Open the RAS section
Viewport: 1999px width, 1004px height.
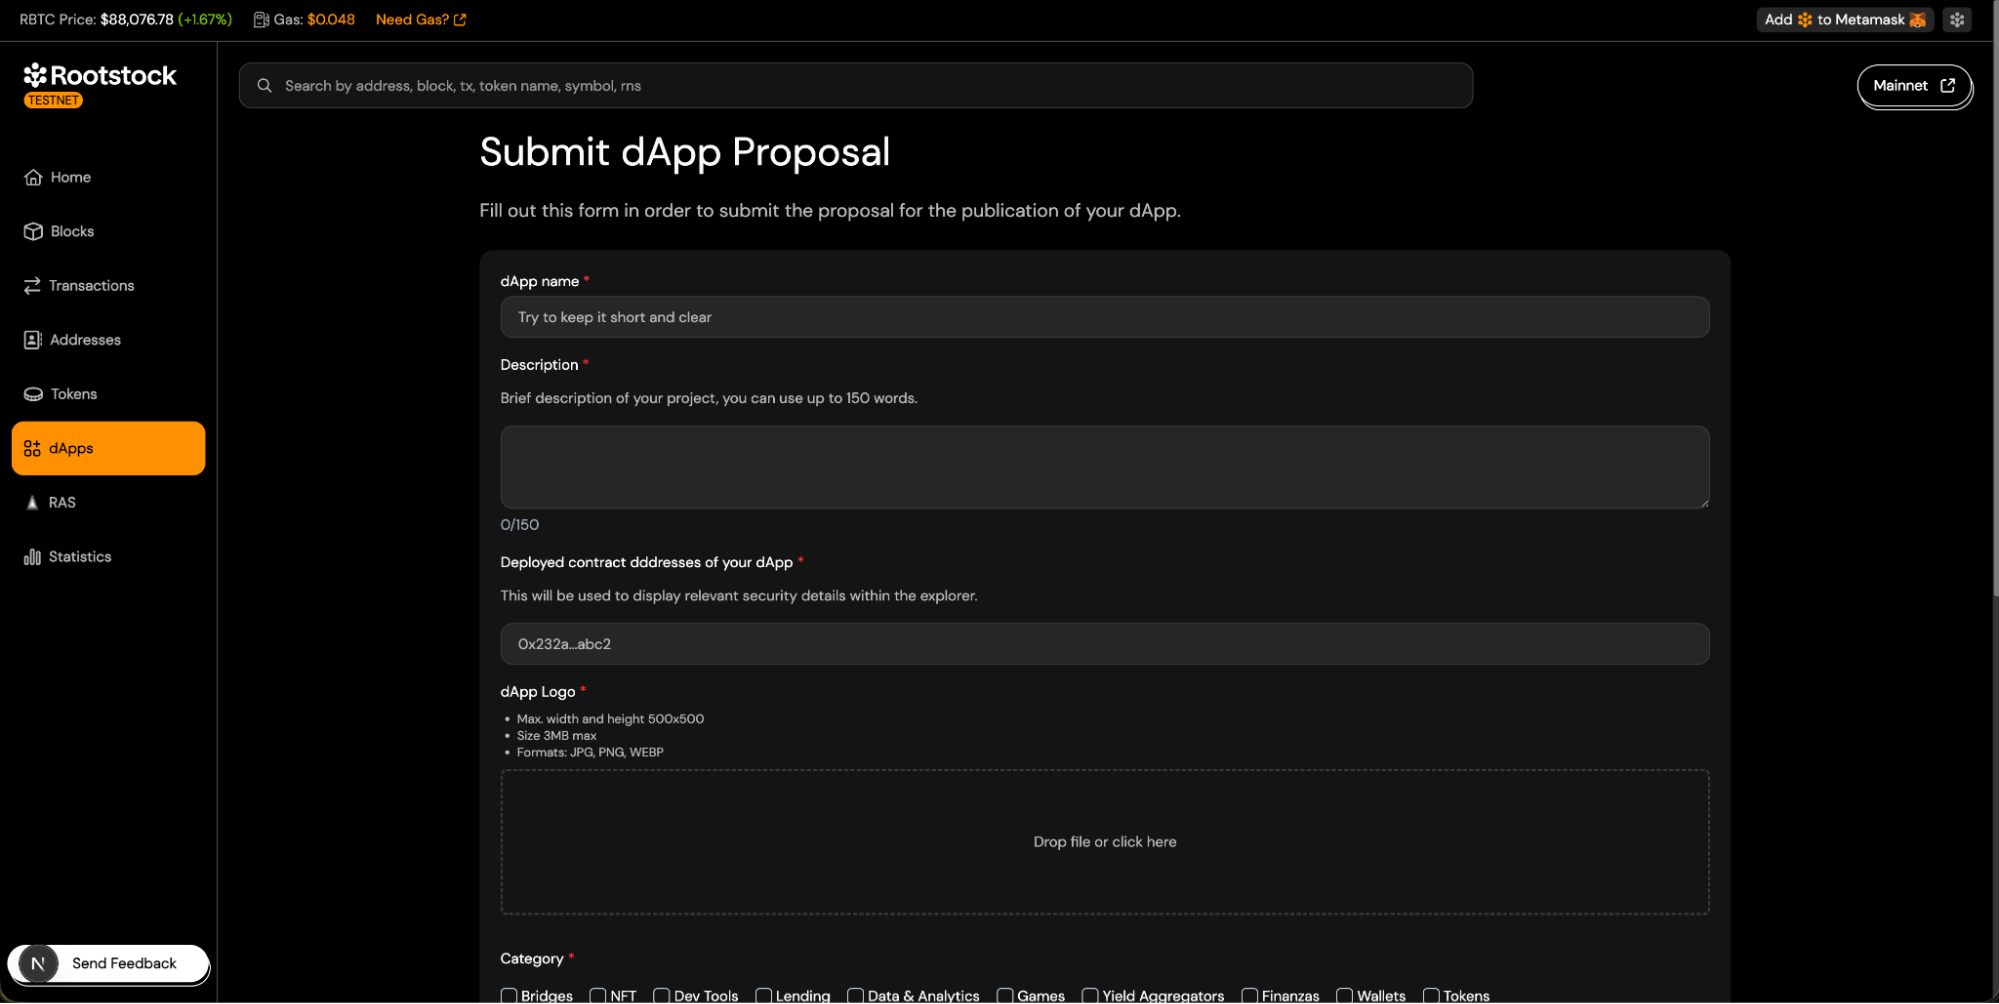click(x=62, y=502)
